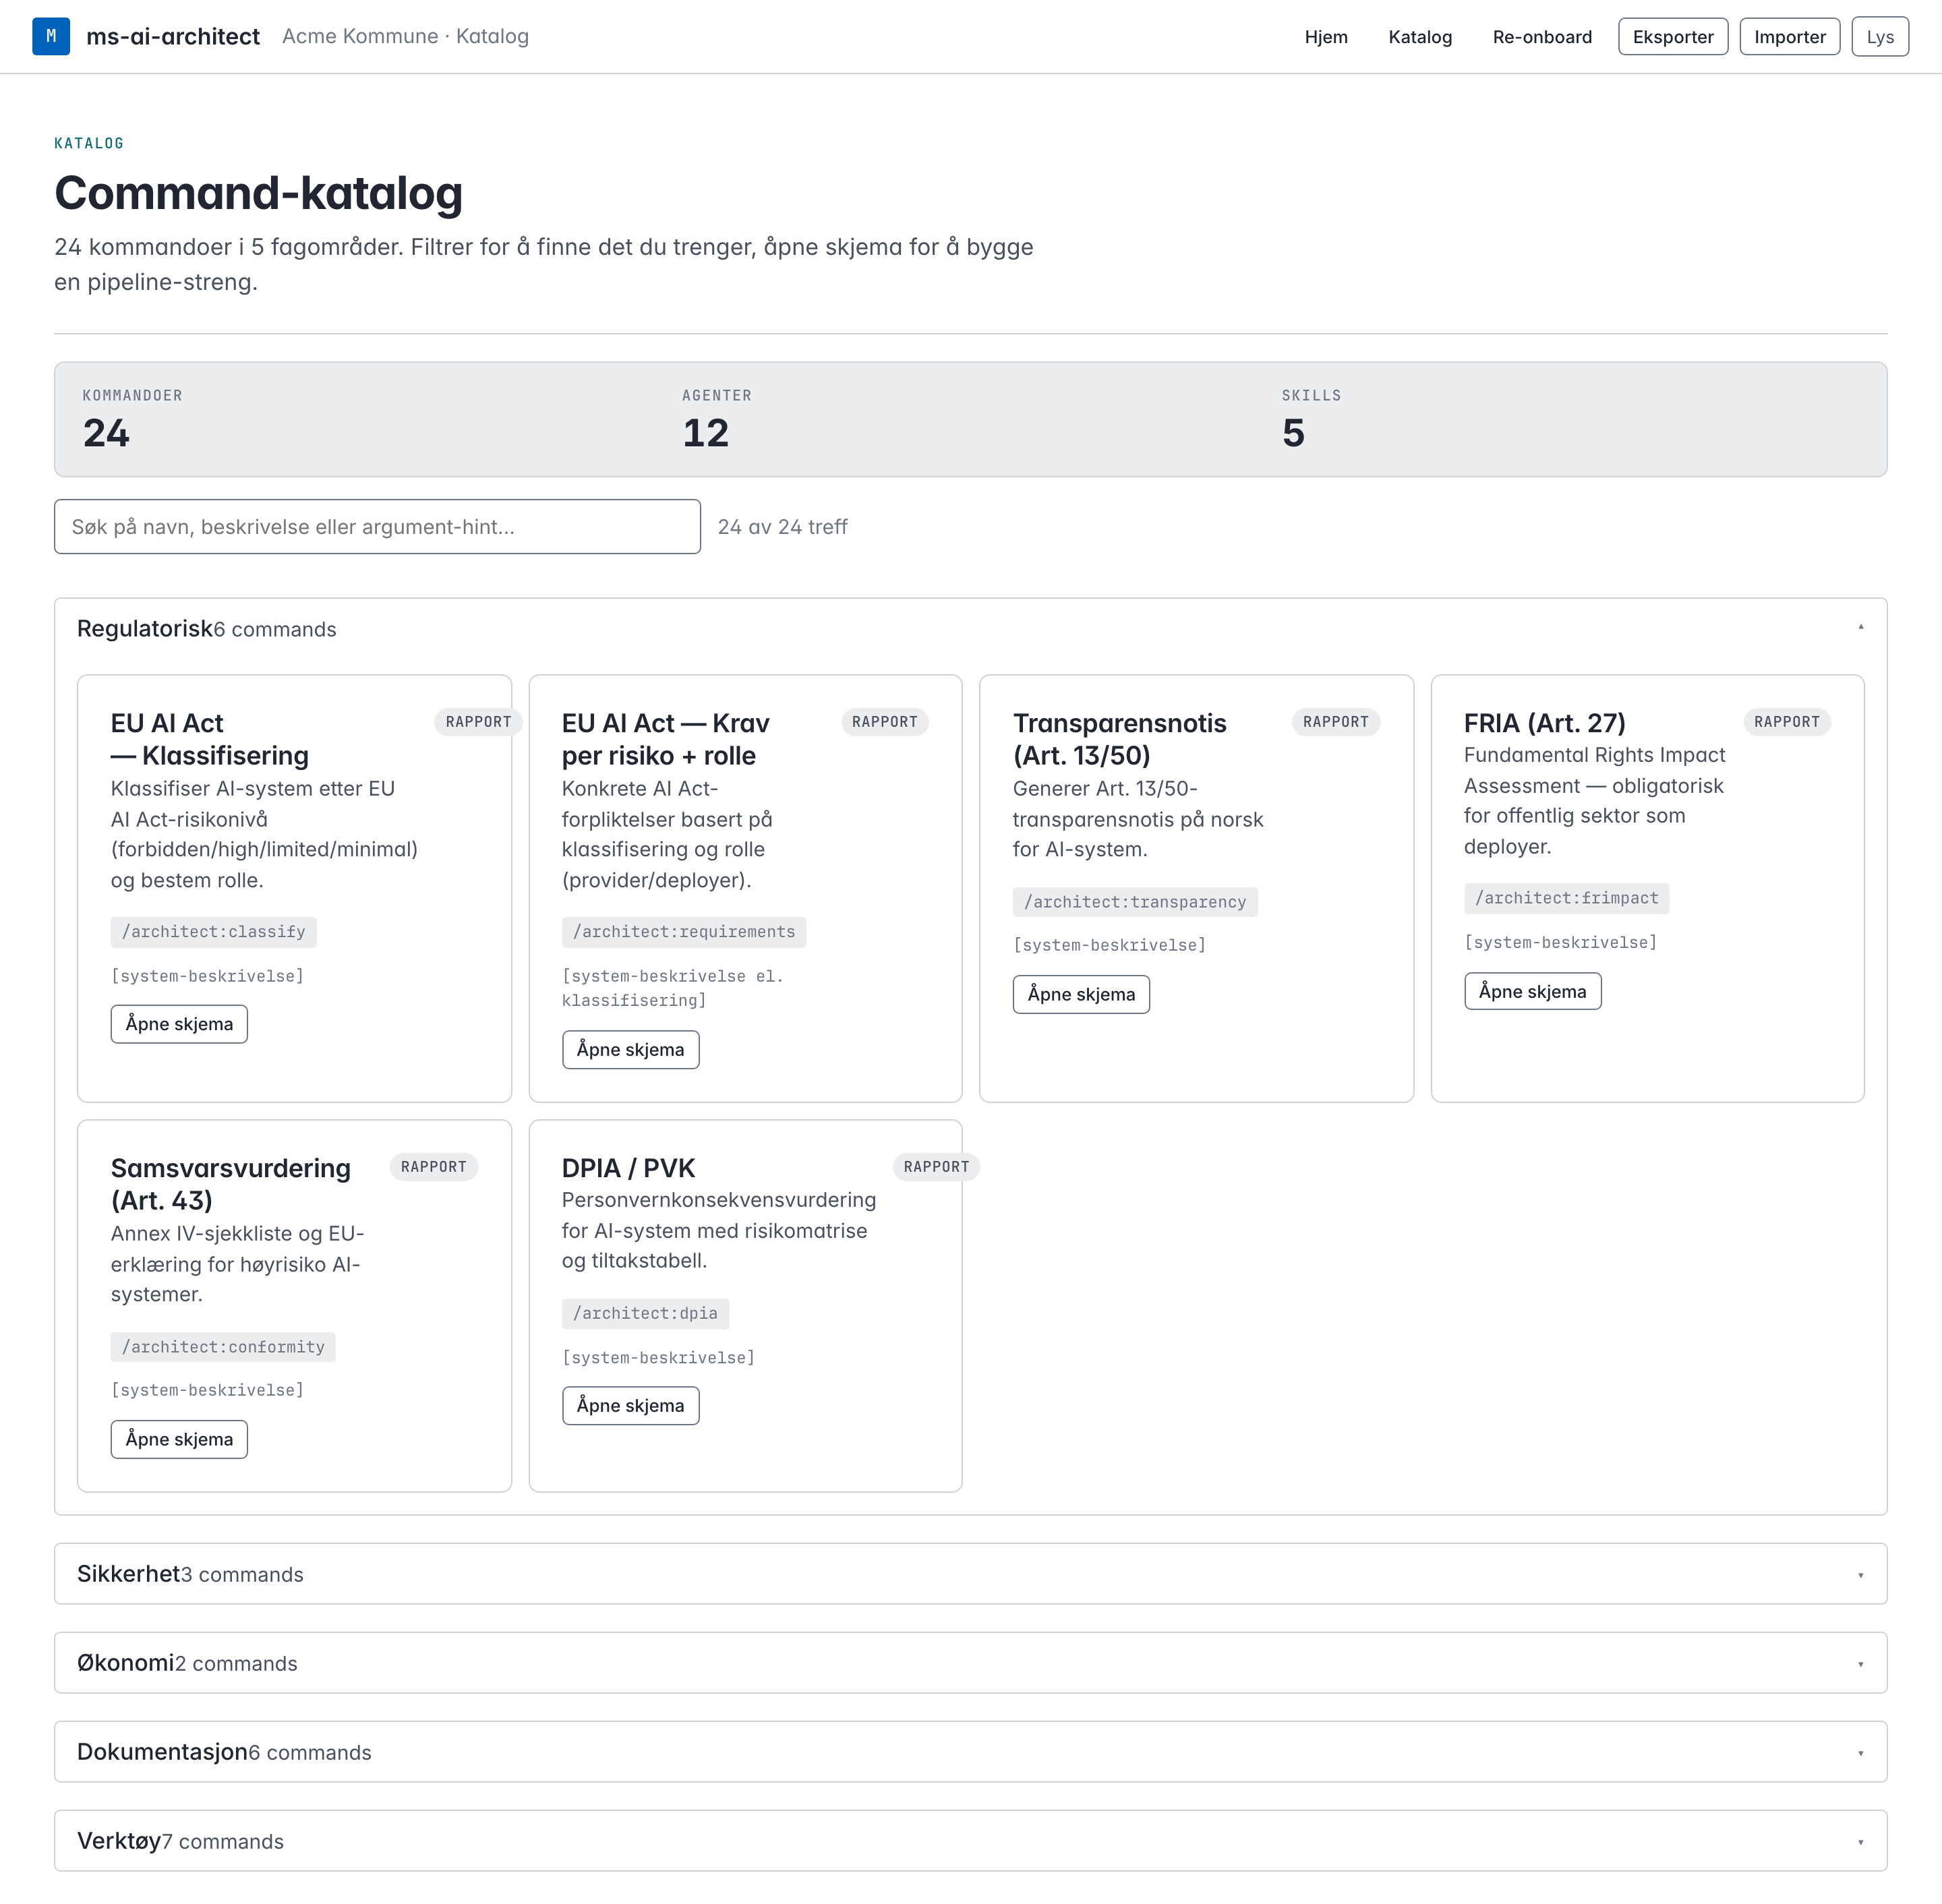Focus the command search field
The height and width of the screenshot is (1904, 1942).
click(x=377, y=527)
